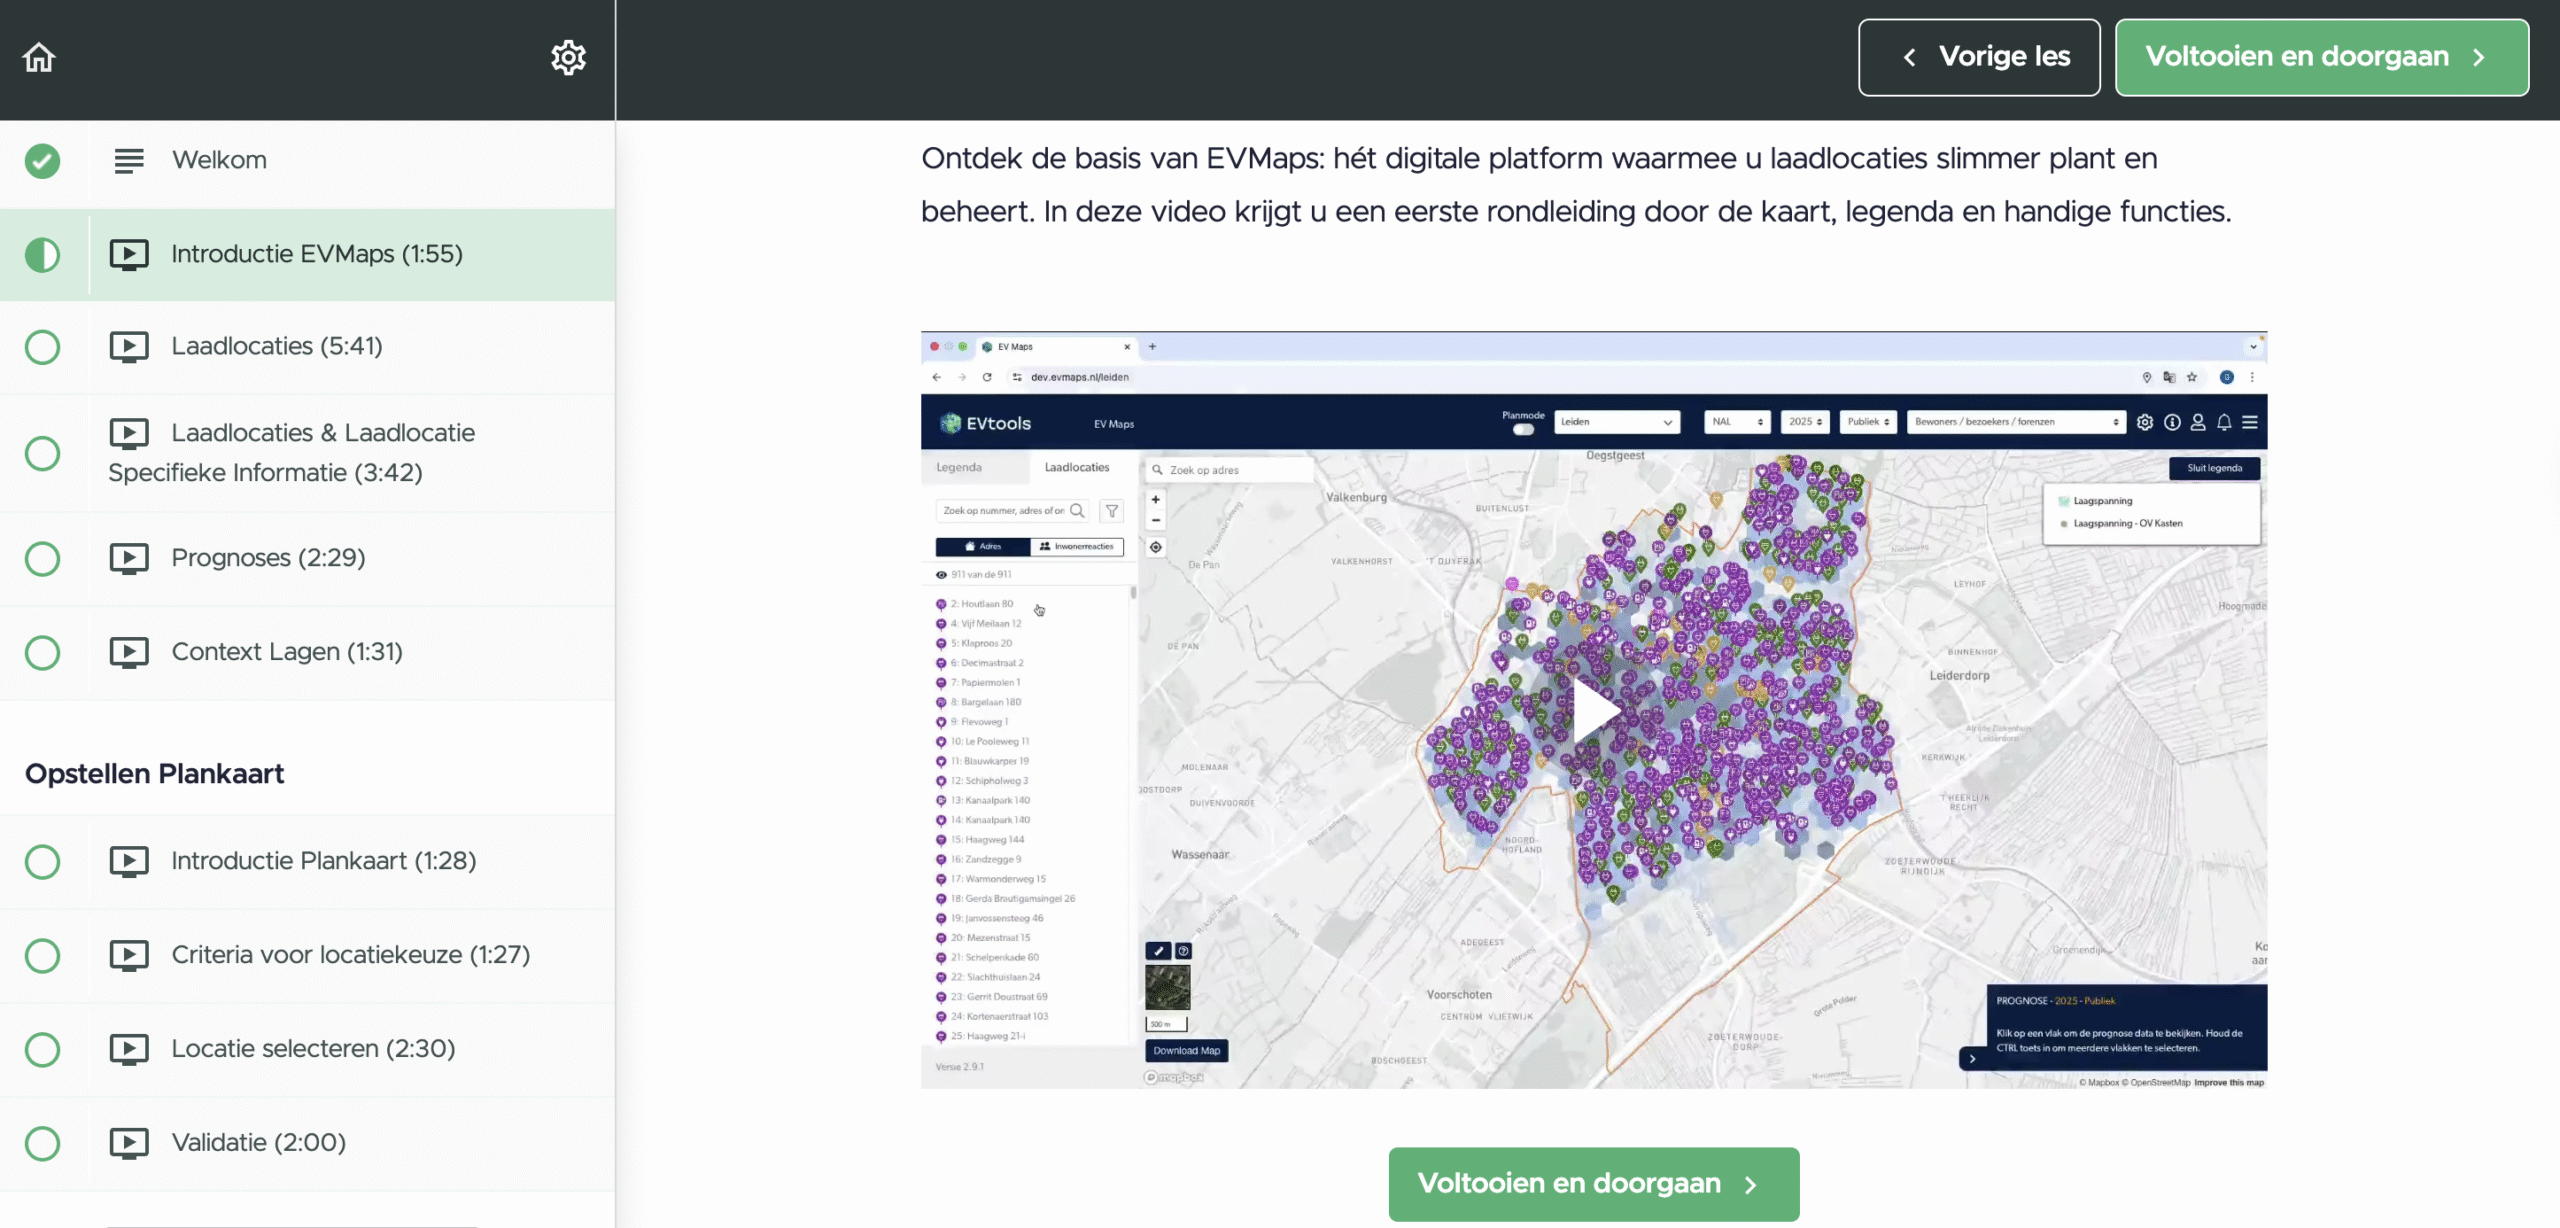2560x1228 pixels.
Task: Click top Voltooien en doorgaan button
Action: [2321, 57]
